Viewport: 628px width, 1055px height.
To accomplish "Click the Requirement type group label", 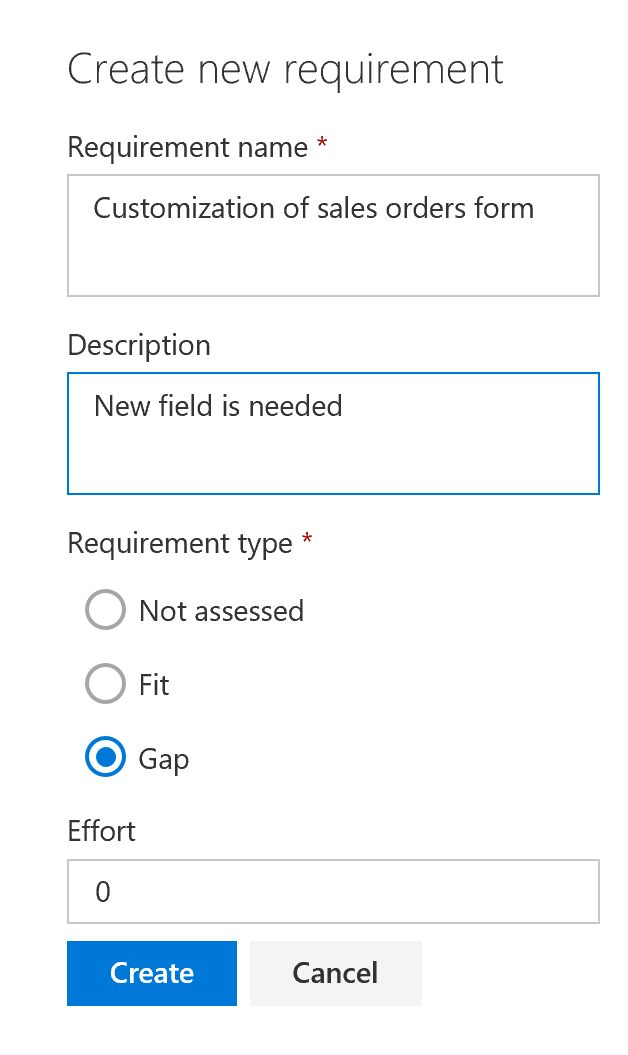I will (x=180, y=543).
